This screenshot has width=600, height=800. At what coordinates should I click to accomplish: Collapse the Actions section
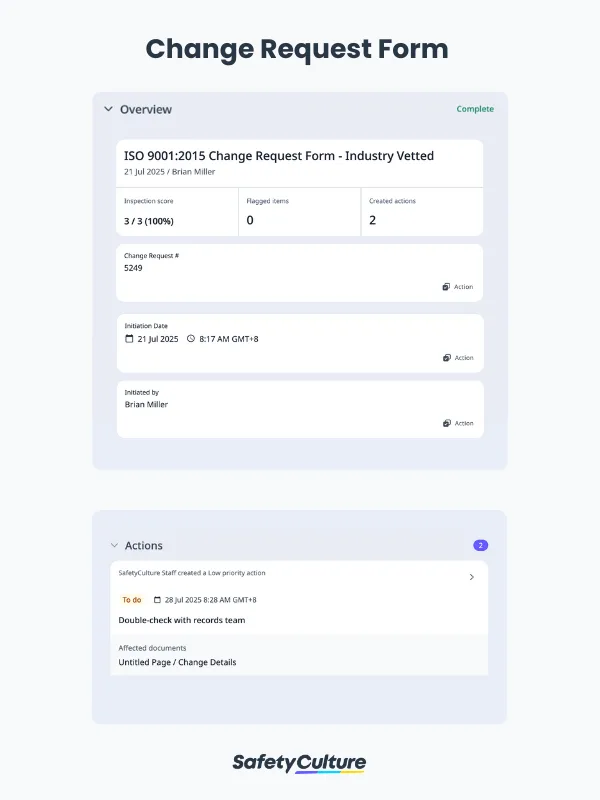[115, 546]
